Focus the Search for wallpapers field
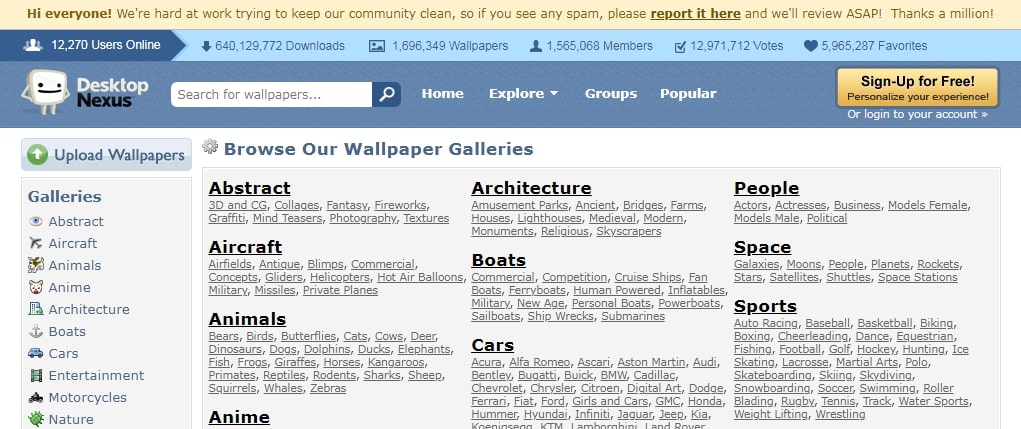This screenshot has height=429, width=1021. (271, 94)
